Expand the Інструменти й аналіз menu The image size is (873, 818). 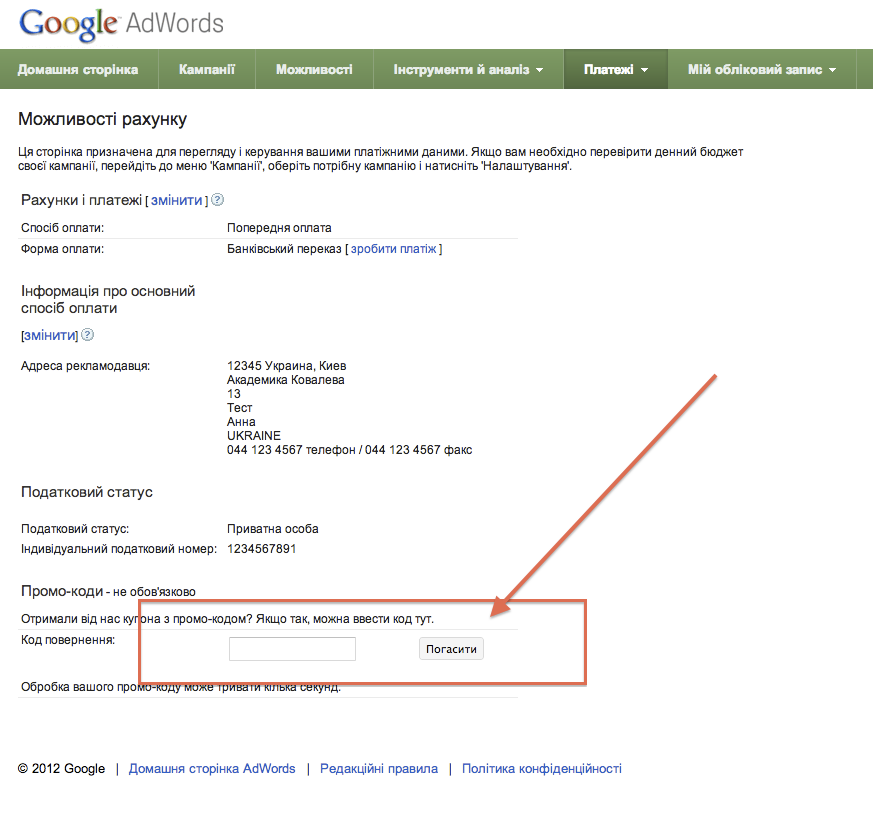click(468, 70)
